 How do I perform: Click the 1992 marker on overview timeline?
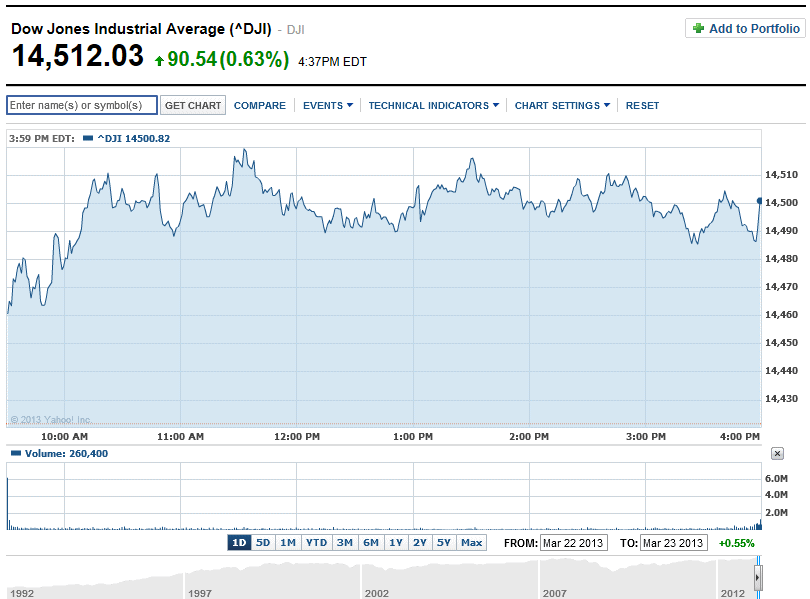point(22,593)
